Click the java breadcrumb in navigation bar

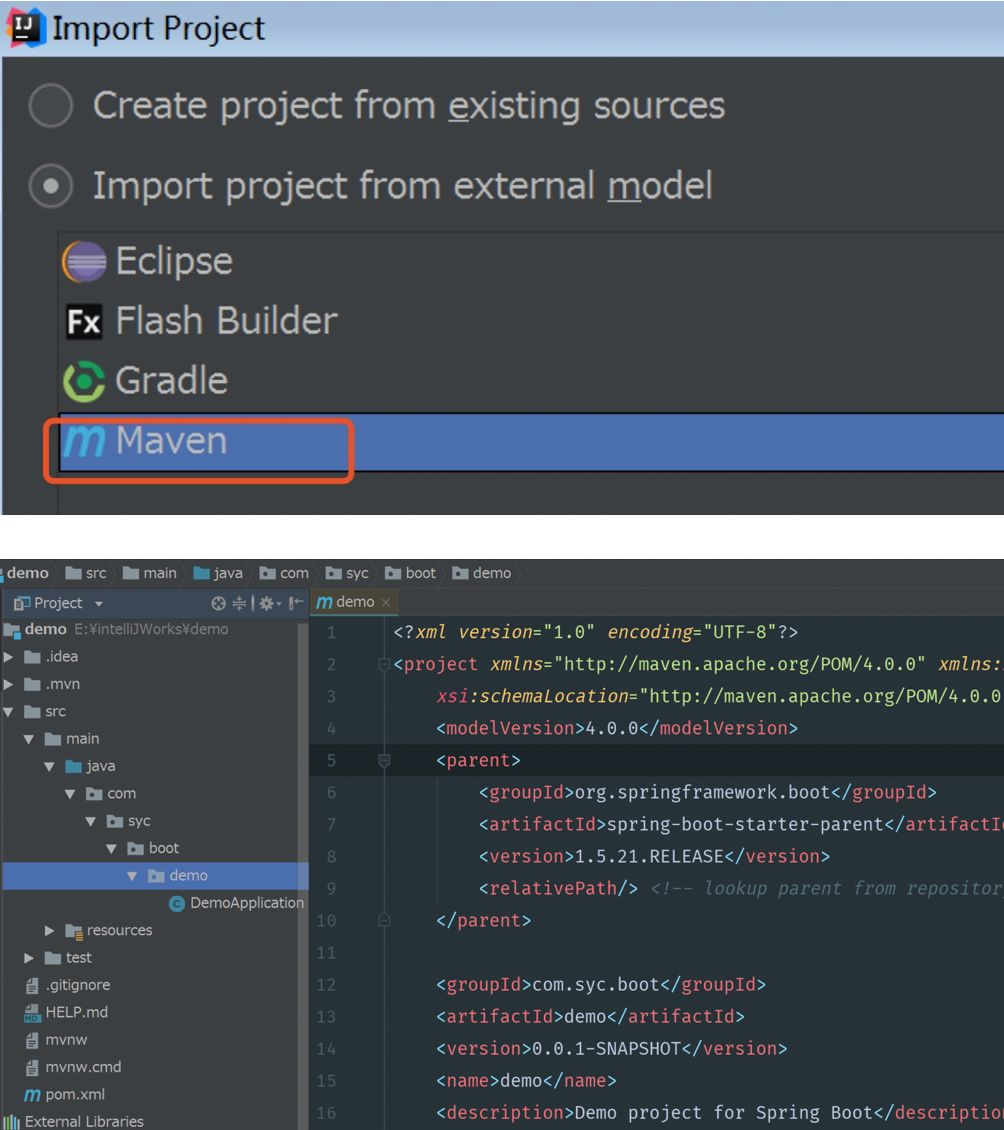click(218, 573)
